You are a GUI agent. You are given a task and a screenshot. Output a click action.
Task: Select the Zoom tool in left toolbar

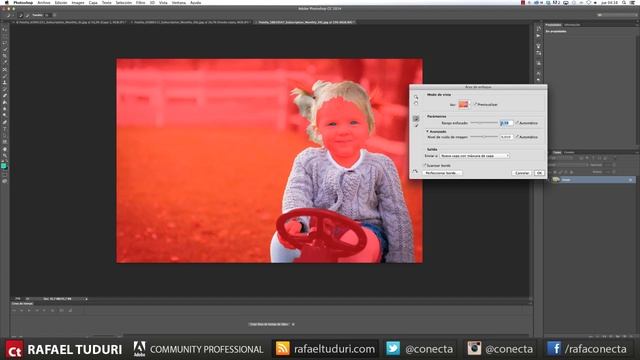tap(4, 155)
